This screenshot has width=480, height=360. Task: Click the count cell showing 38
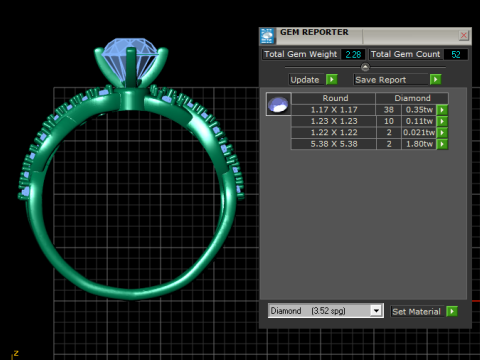389,110
